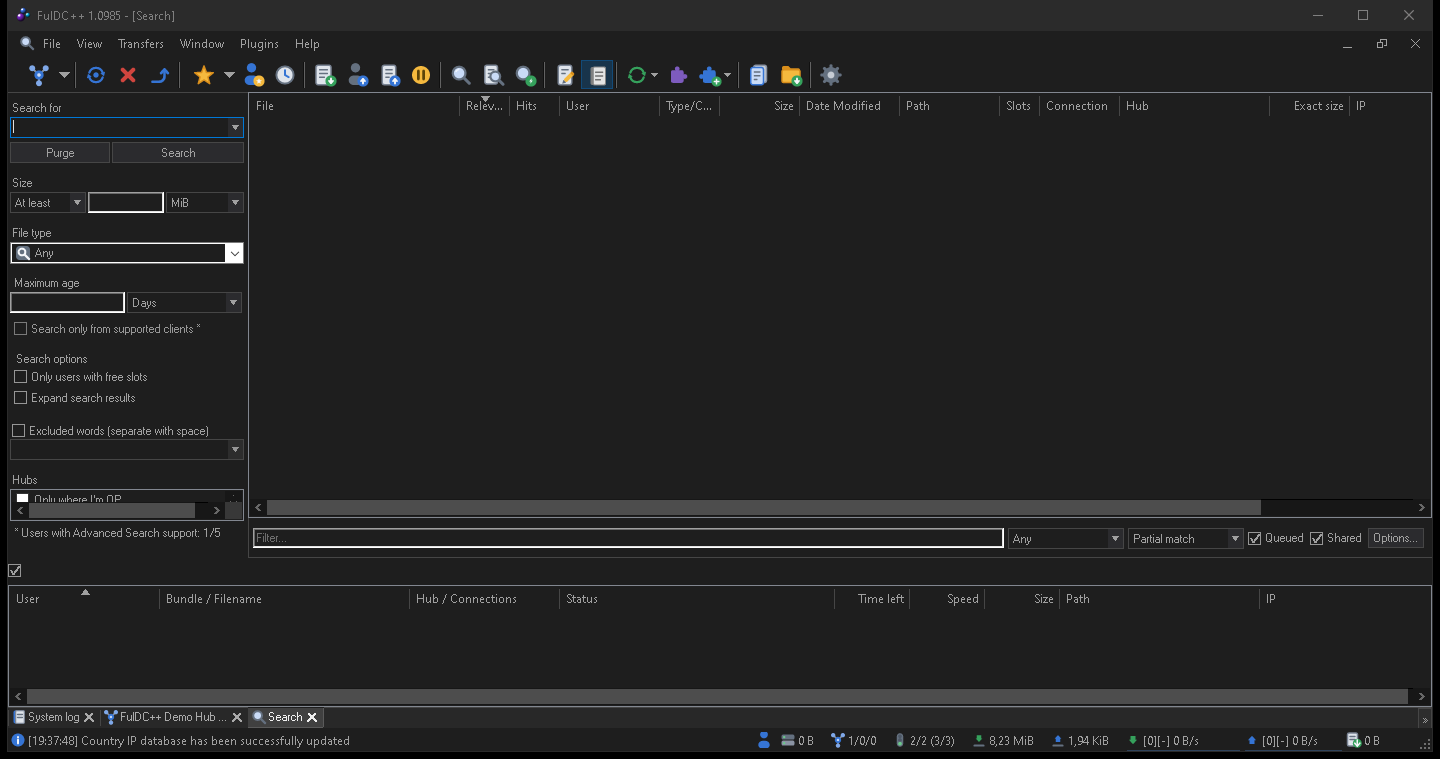This screenshot has height=759, width=1440.
Task: Click the Options... button
Action: click(x=1396, y=538)
